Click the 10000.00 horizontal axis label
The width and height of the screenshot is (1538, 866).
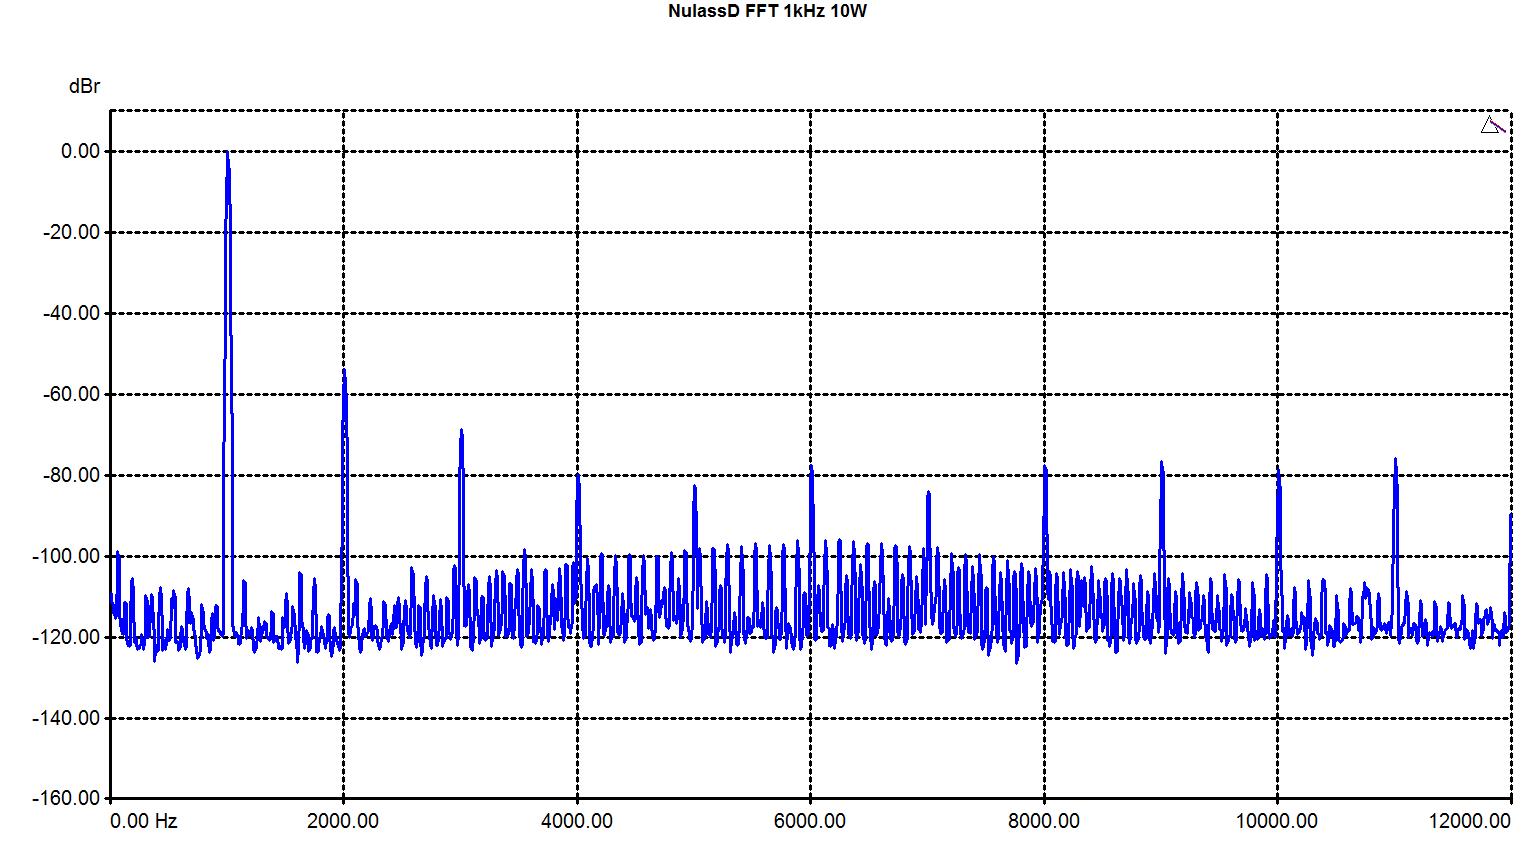(x=1277, y=822)
